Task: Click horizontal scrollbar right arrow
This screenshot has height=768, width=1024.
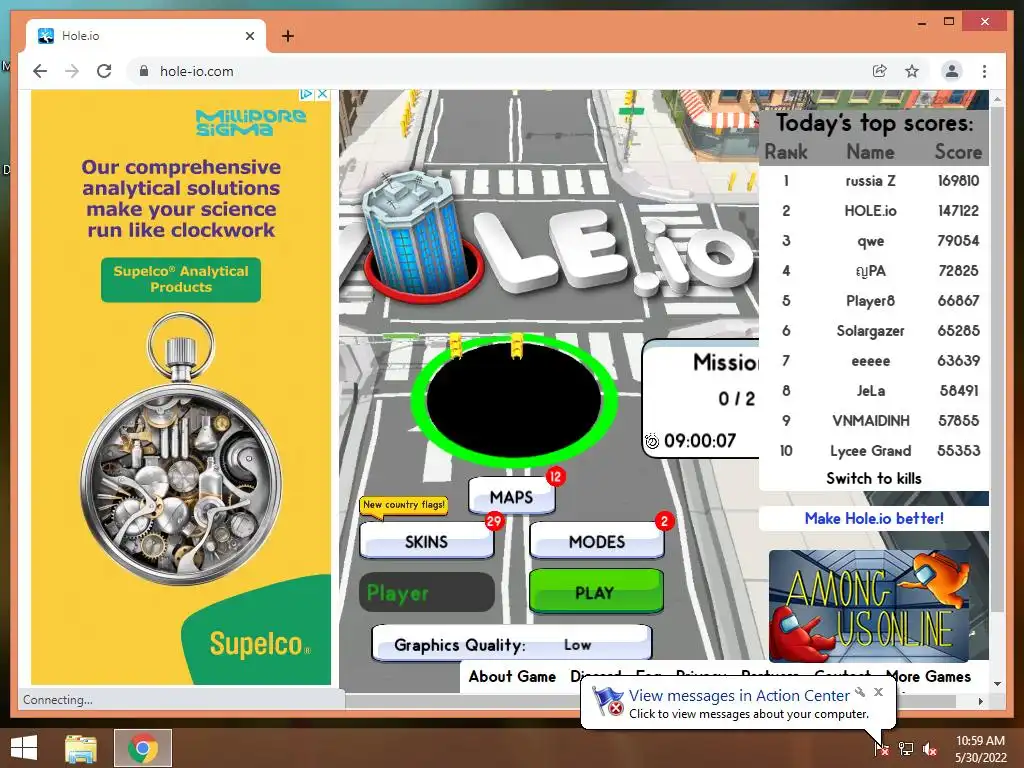Action: (980, 701)
